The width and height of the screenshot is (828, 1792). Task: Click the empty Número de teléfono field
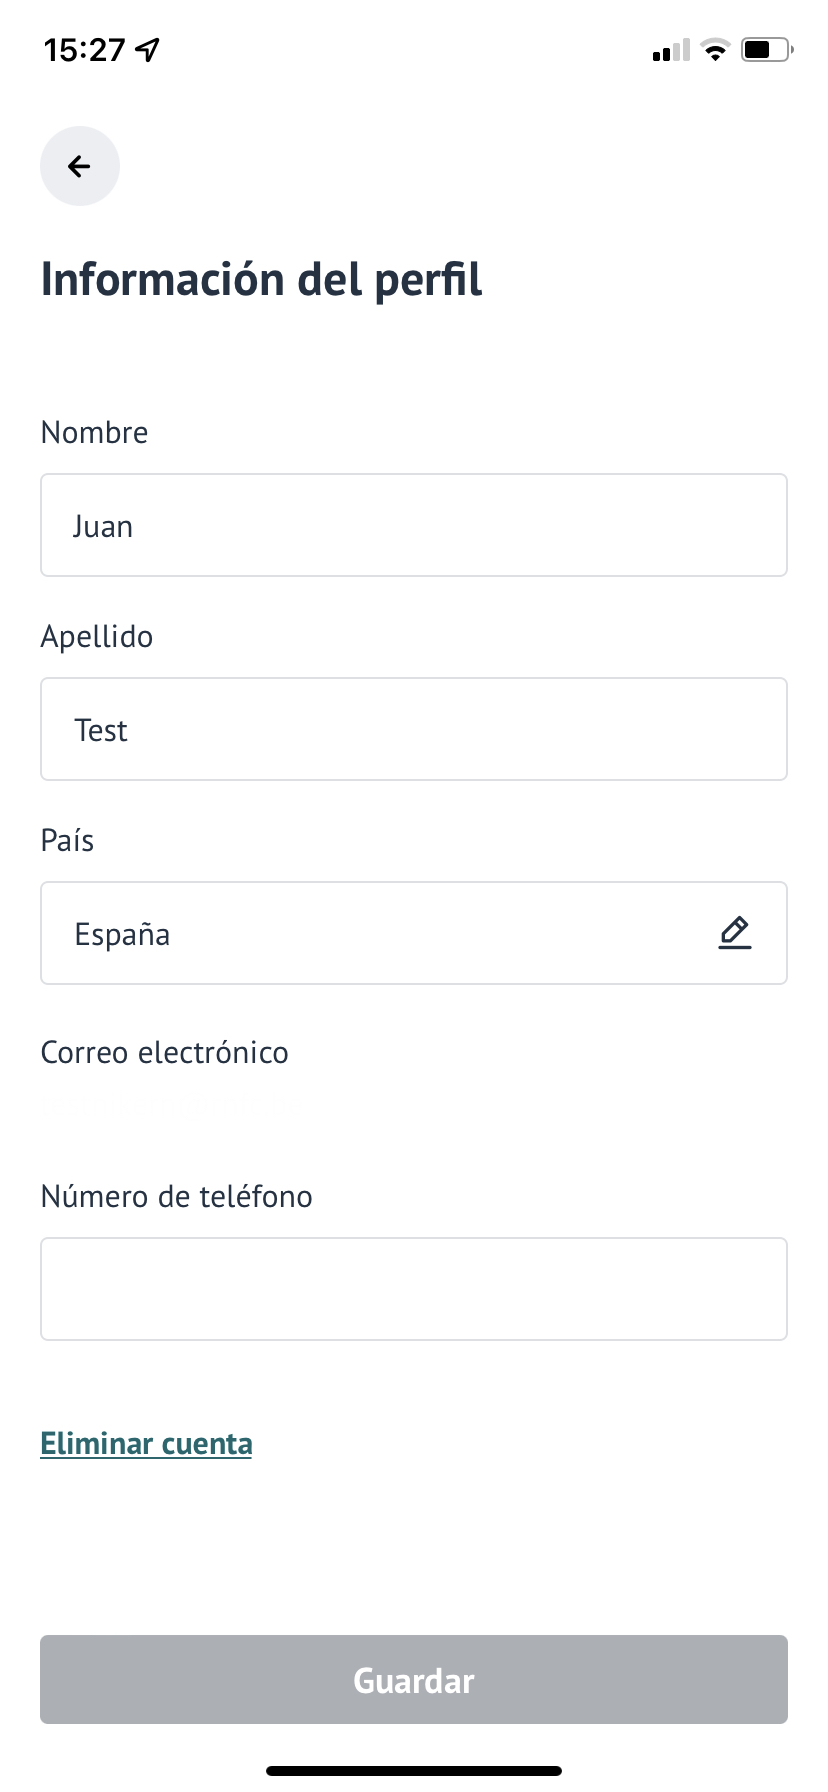tap(414, 1289)
